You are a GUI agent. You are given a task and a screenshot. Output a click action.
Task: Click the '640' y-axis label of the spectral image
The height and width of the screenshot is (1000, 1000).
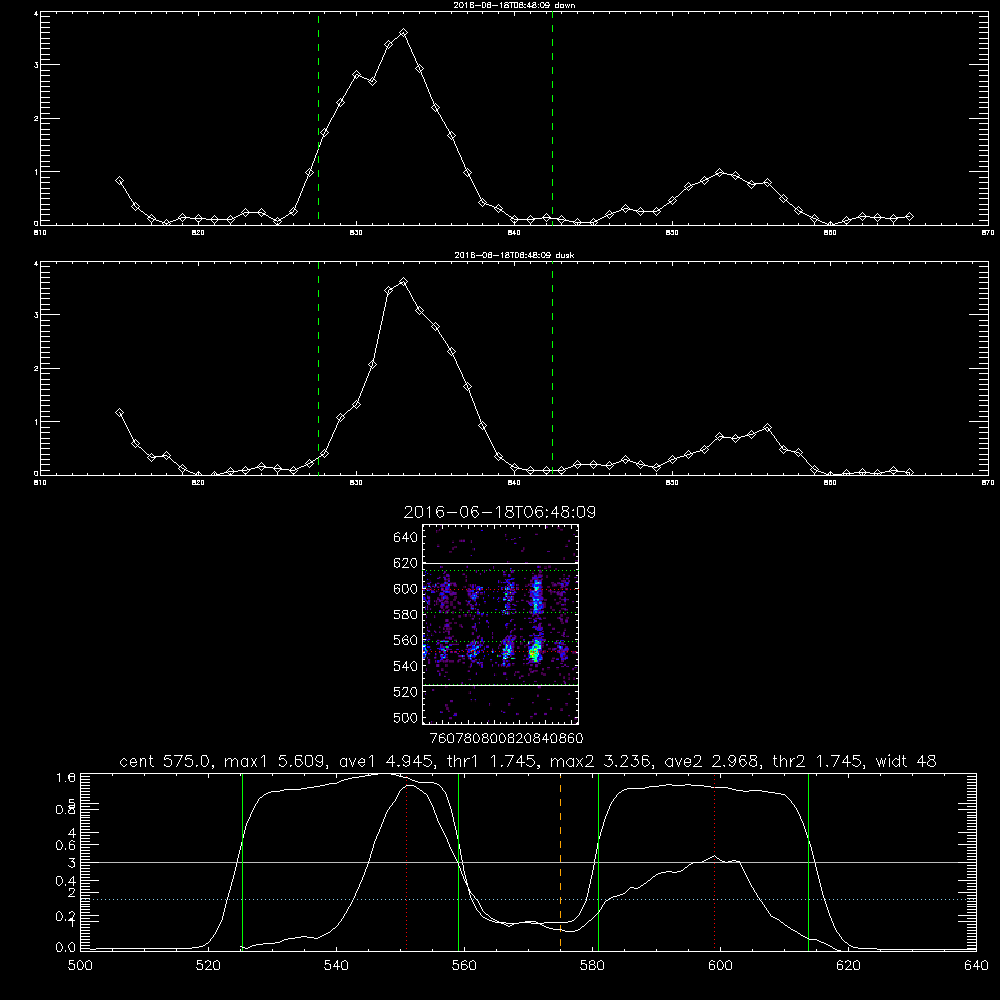pyautogui.click(x=406, y=538)
